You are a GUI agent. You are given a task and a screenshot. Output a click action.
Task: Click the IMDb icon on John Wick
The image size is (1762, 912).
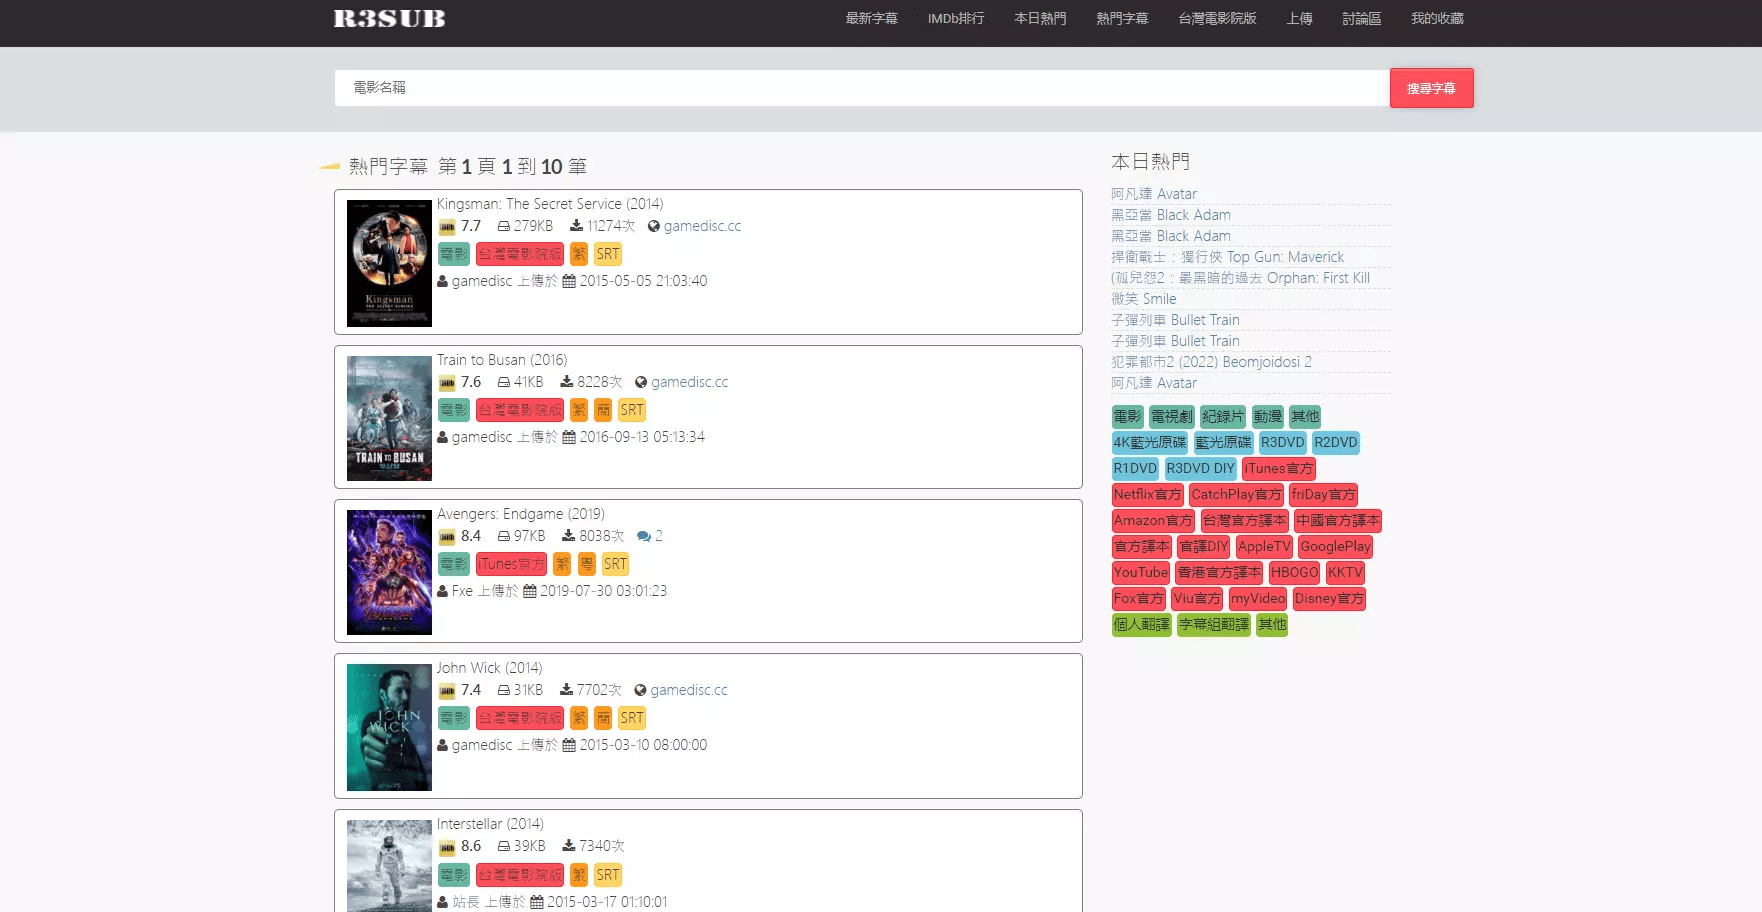pos(447,691)
